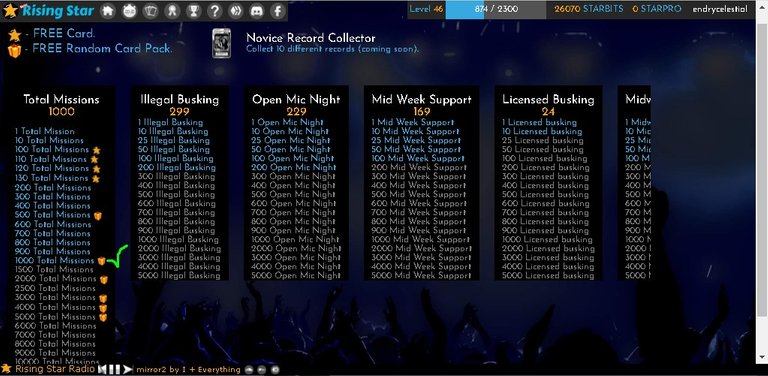The height and width of the screenshot is (376, 768).
Task: Click the gift icon next to 1000 Total Missions
Action: [101, 261]
